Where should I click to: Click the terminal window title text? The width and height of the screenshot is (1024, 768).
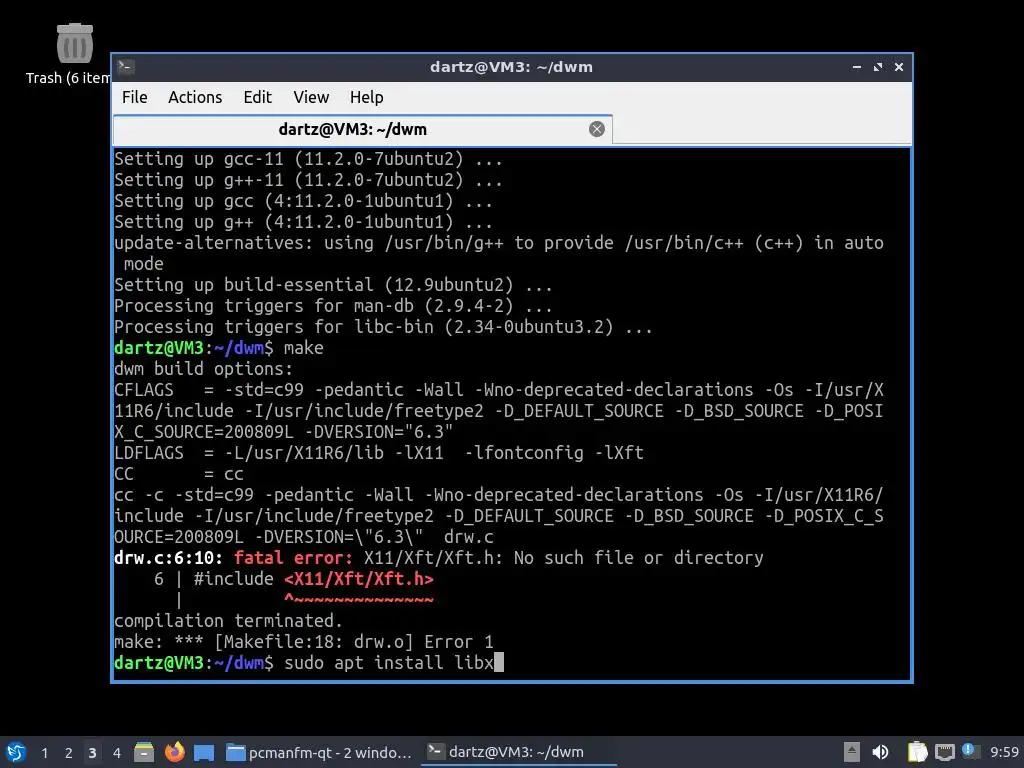pyautogui.click(x=511, y=67)
